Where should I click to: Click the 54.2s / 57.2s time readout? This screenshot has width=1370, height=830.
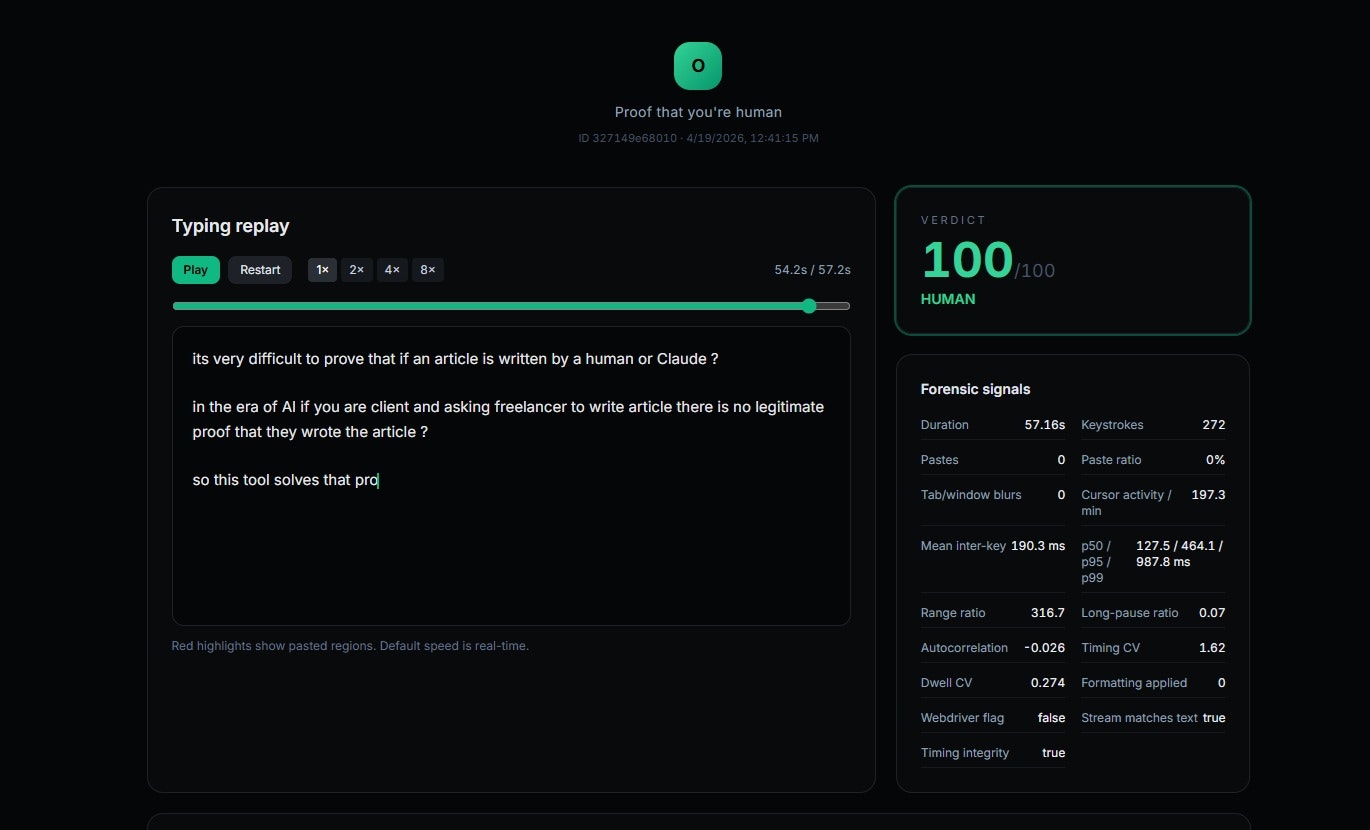pos(812,270)
